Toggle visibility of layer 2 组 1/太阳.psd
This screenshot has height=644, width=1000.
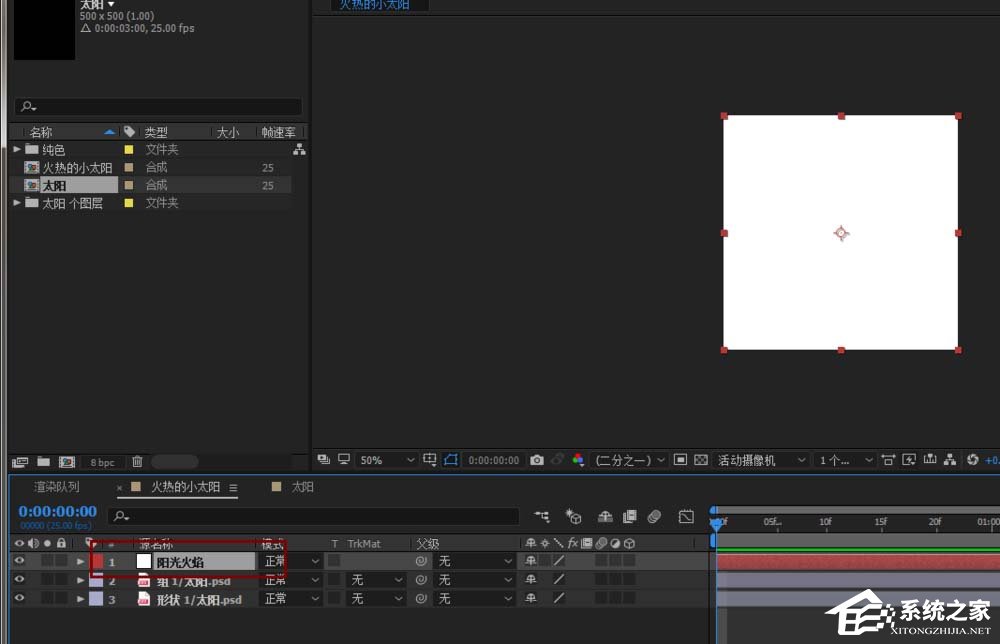19,580
